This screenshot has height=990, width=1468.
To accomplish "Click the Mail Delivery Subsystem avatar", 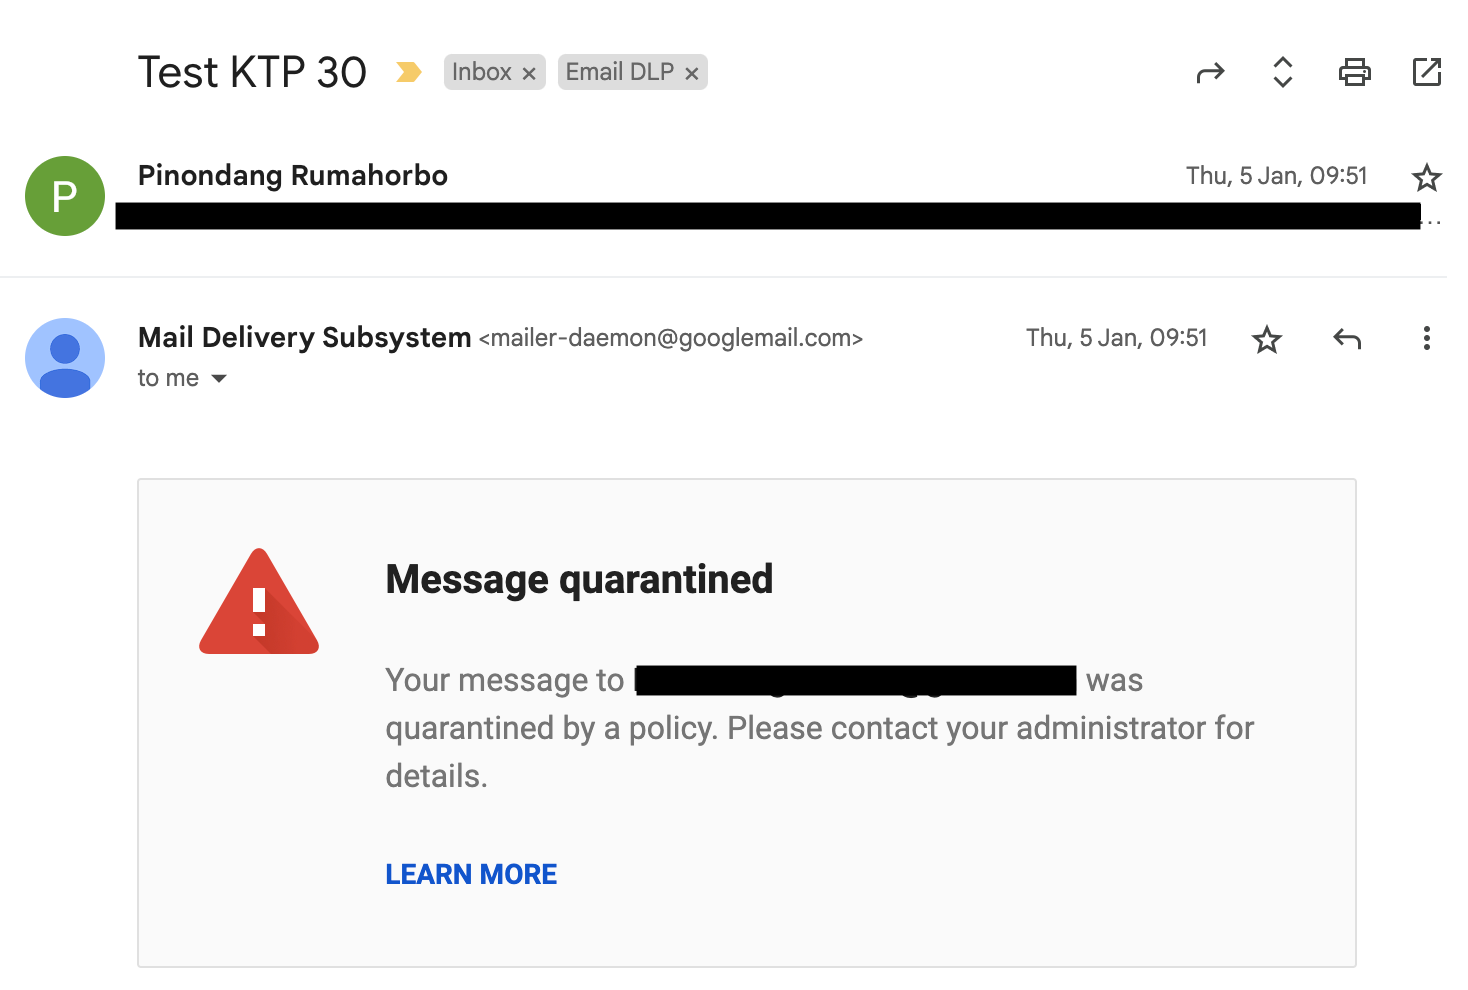I will pos(65,358).
